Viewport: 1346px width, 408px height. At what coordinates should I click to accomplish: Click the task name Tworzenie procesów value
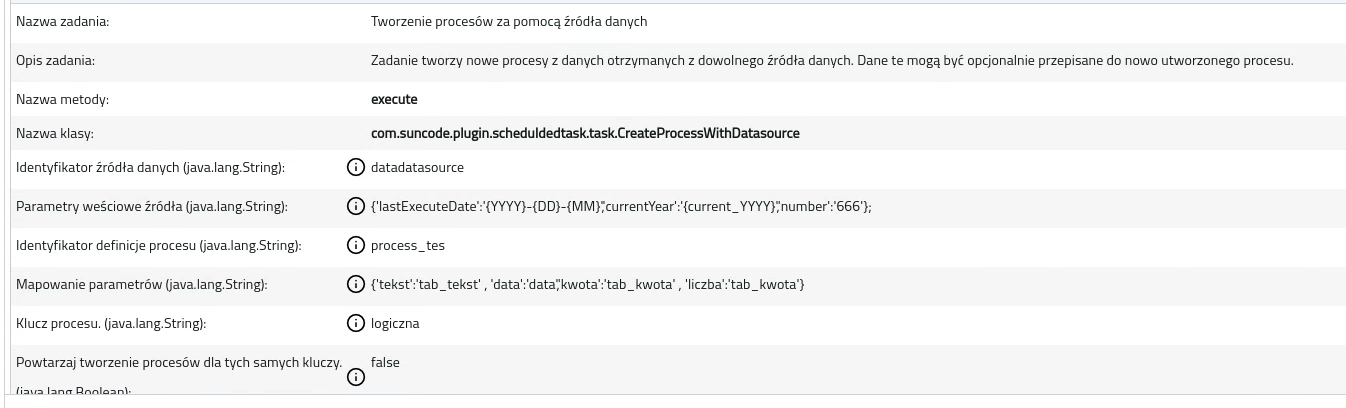coord(509,21)
